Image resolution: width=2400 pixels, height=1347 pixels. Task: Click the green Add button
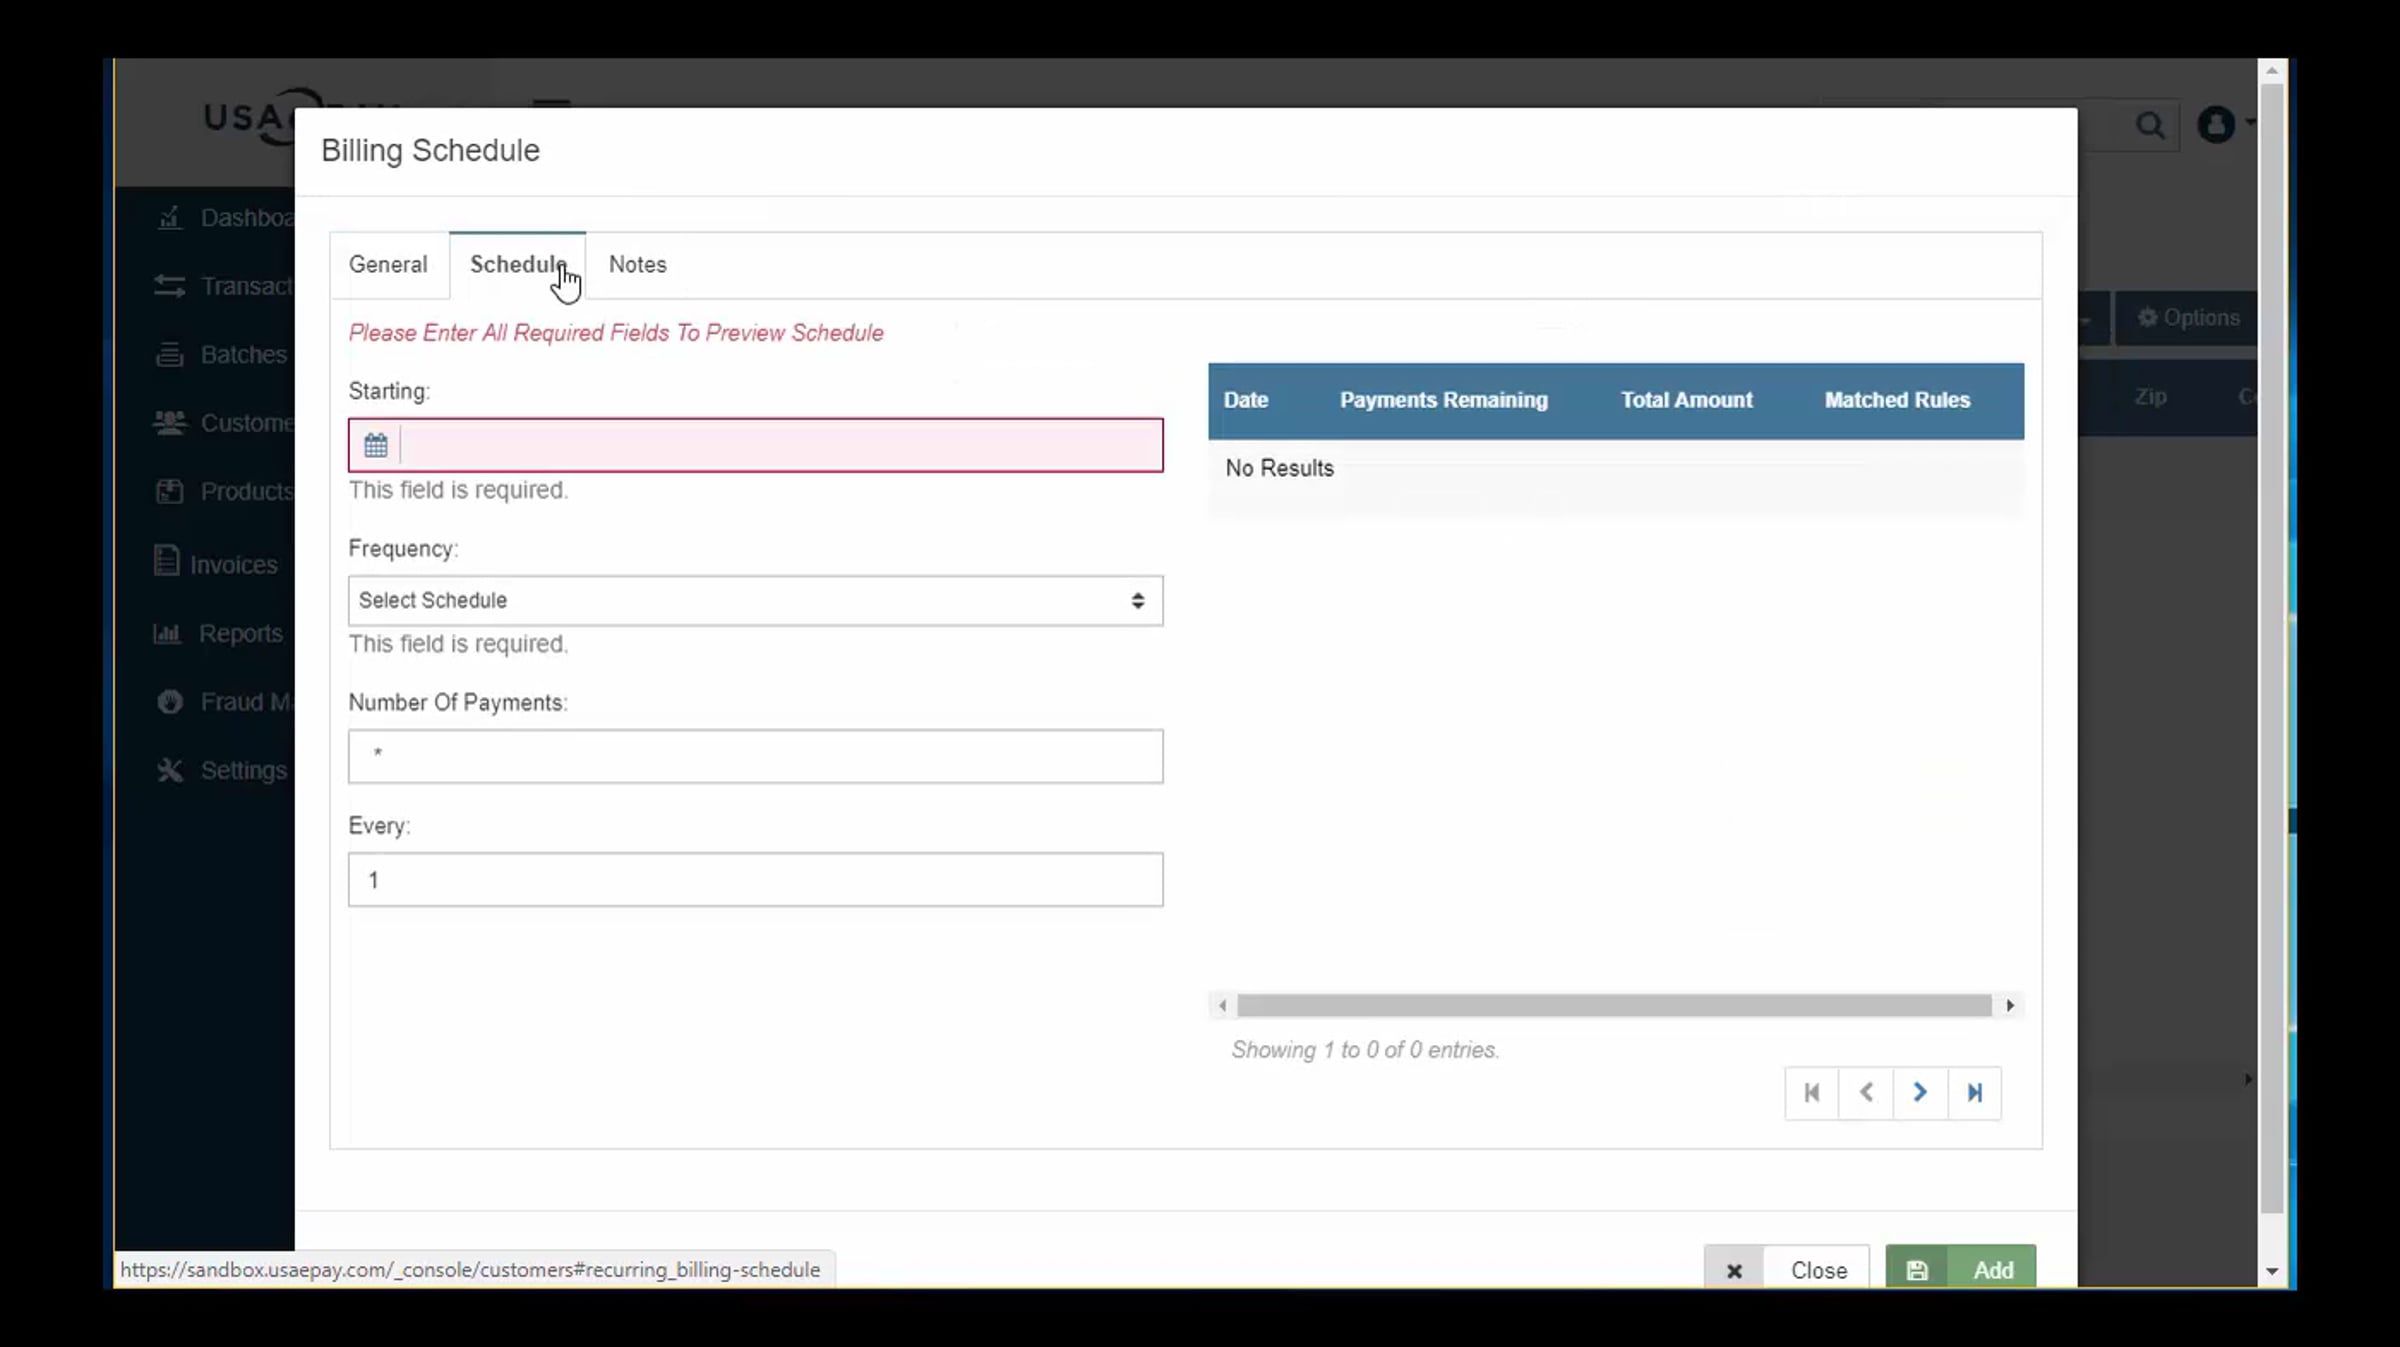tap(1961, 1270)
